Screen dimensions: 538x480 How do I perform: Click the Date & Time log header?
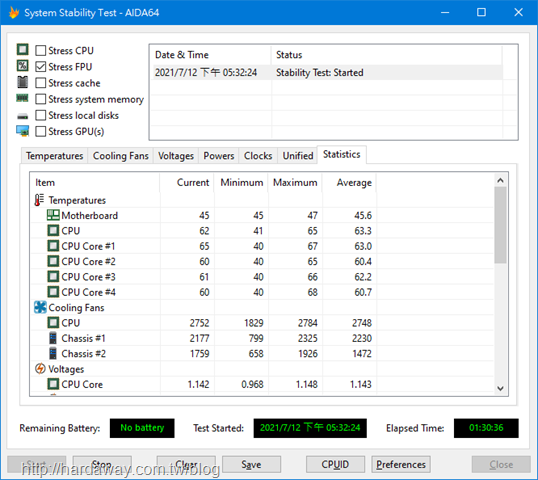click(211, 55)
